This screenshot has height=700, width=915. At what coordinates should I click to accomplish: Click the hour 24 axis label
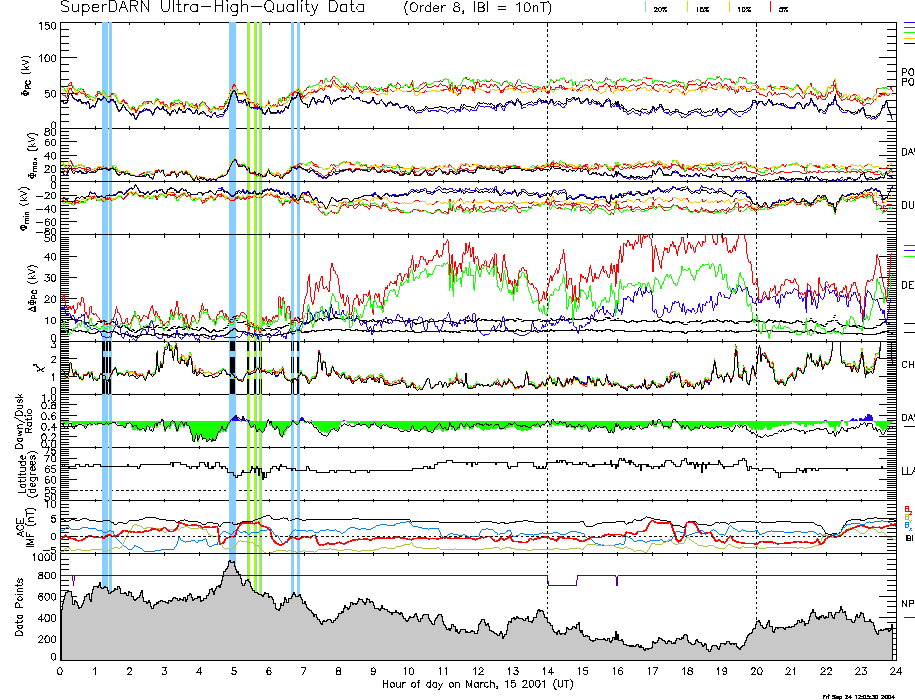894,671
